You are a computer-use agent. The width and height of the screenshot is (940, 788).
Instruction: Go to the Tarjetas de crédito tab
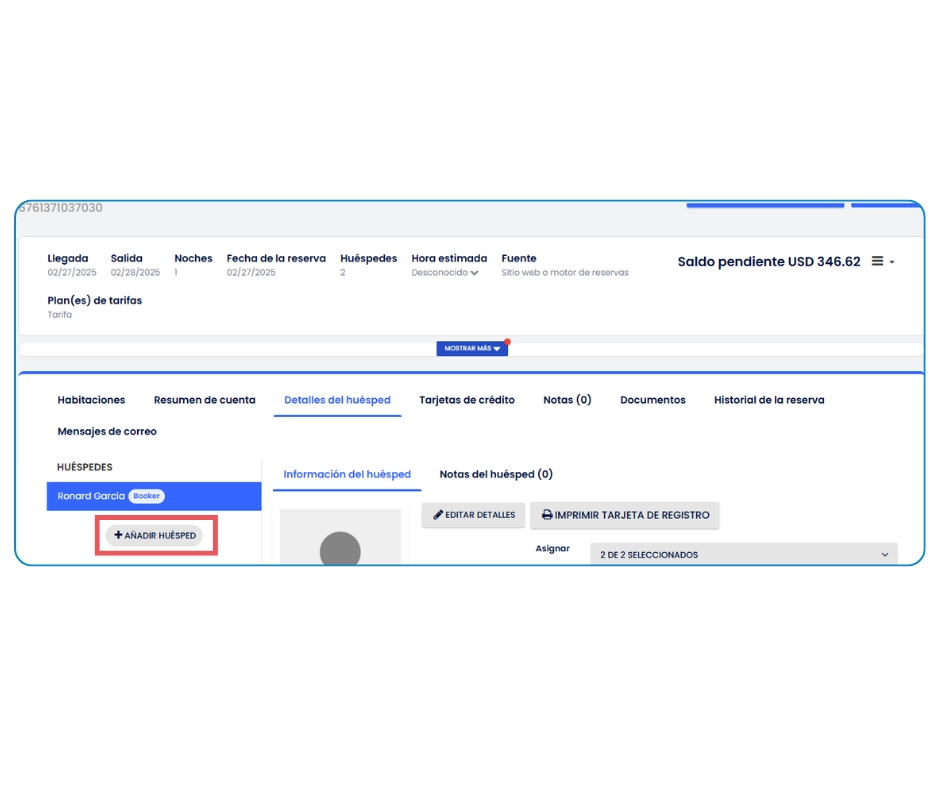coord(467,400)
